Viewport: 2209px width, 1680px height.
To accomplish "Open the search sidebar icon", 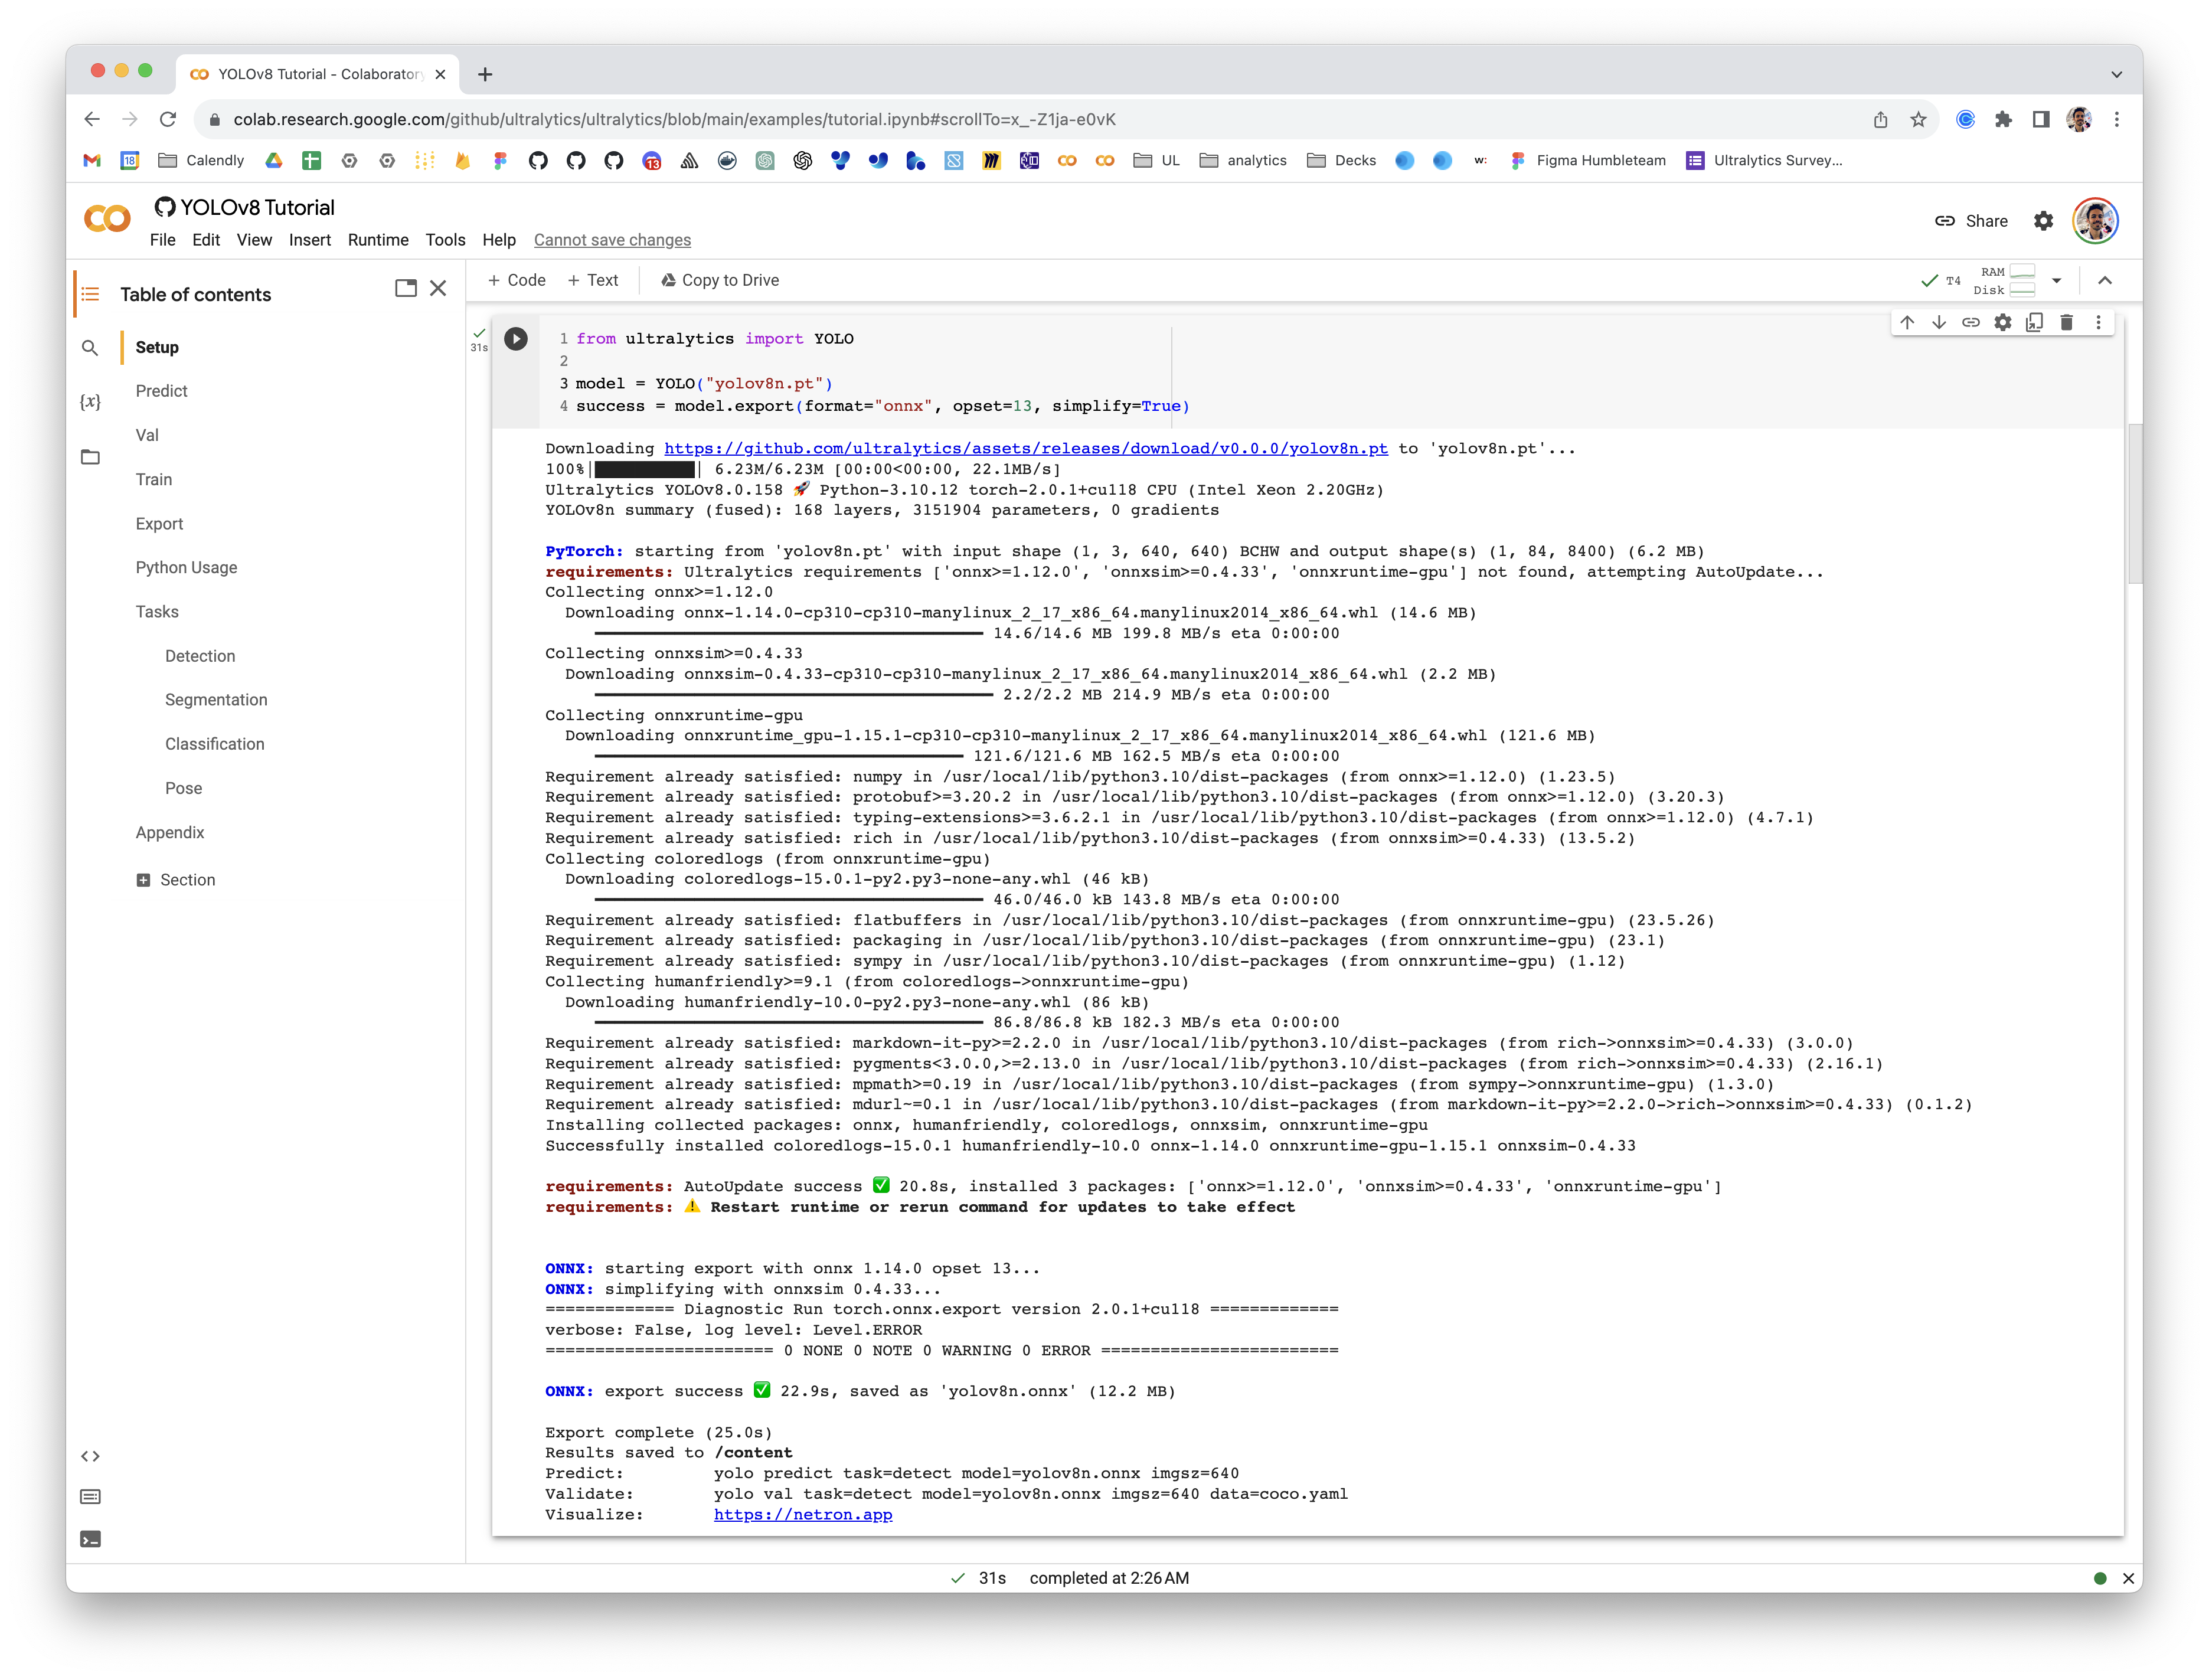I will [x=90, y=348].
